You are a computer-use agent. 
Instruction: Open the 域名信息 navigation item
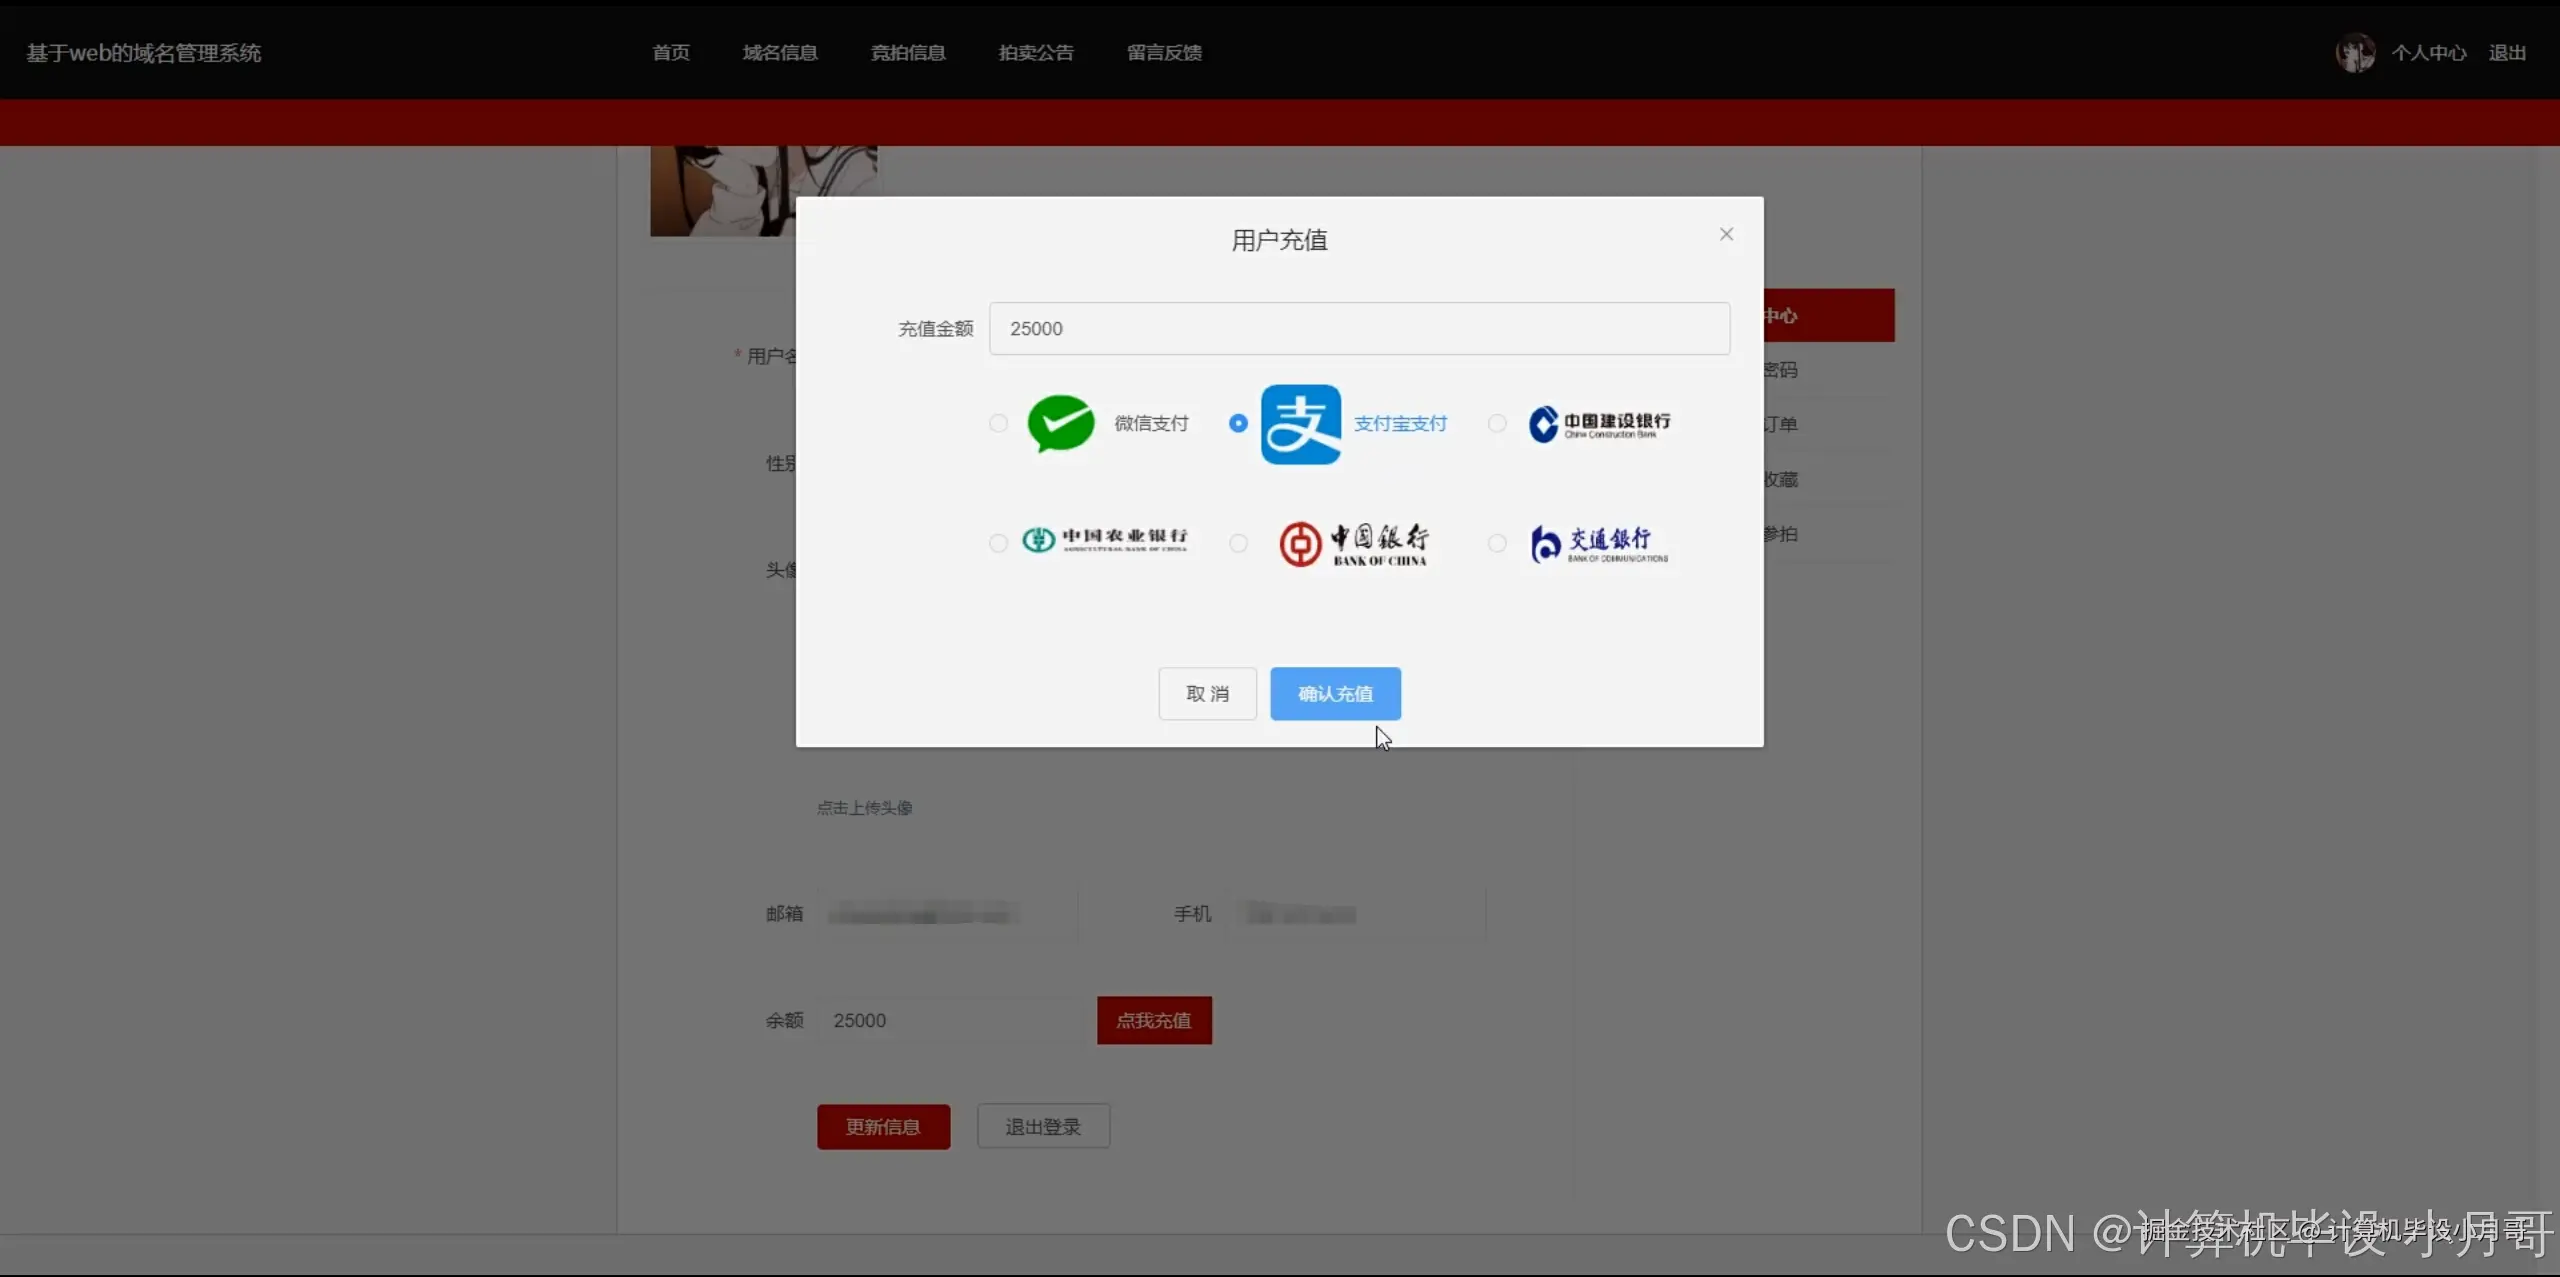[779, 51]
